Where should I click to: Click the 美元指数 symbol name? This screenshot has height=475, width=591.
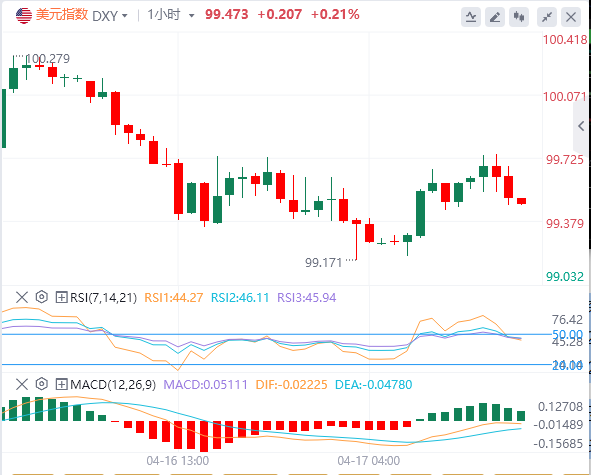[x=62, y=15]
